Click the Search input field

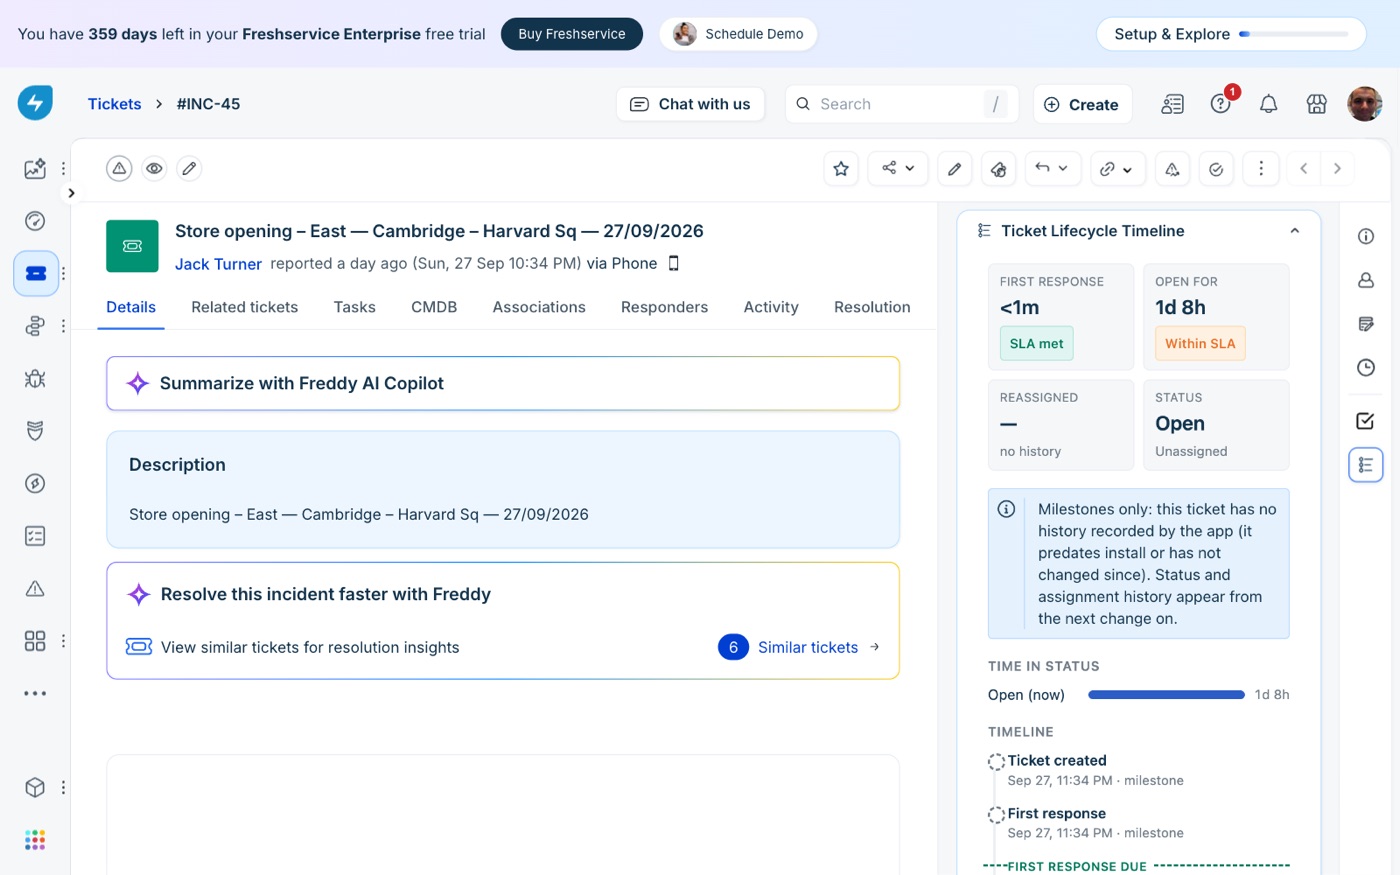901,104
